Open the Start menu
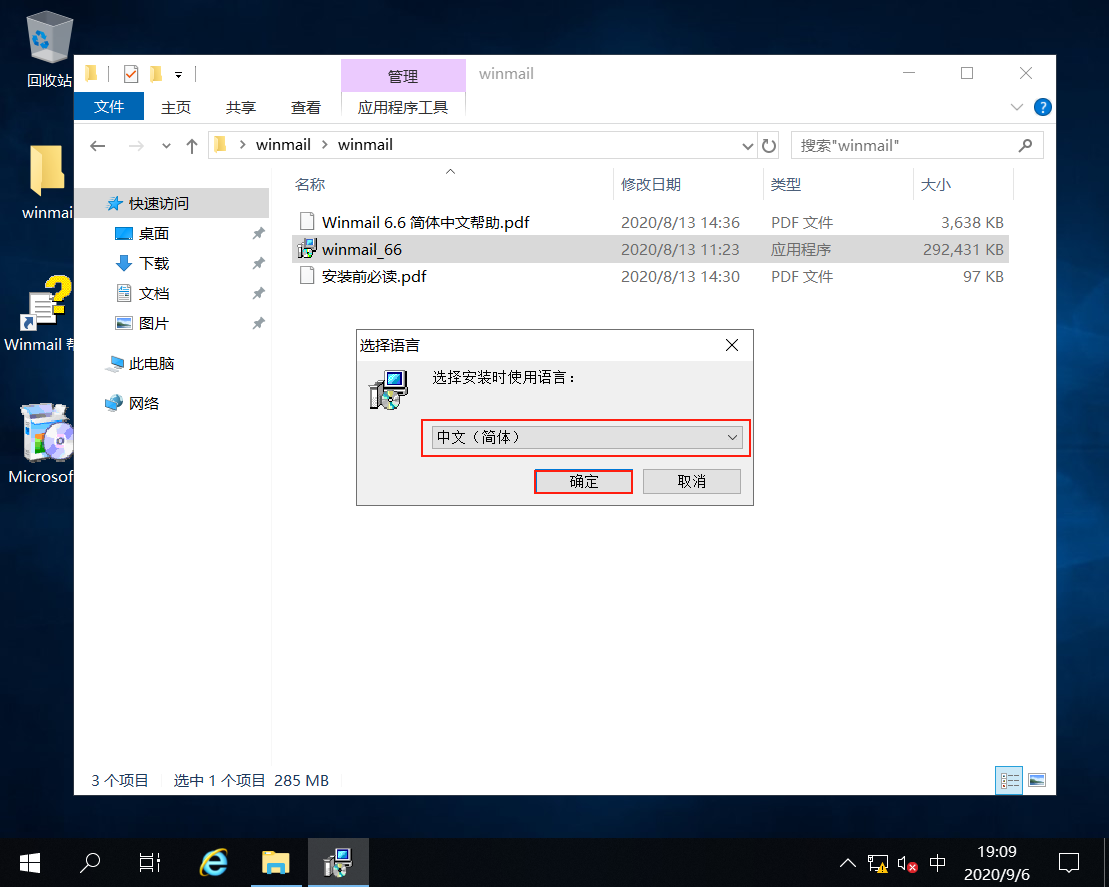1109x887 pixels. (x=29, y=862)
